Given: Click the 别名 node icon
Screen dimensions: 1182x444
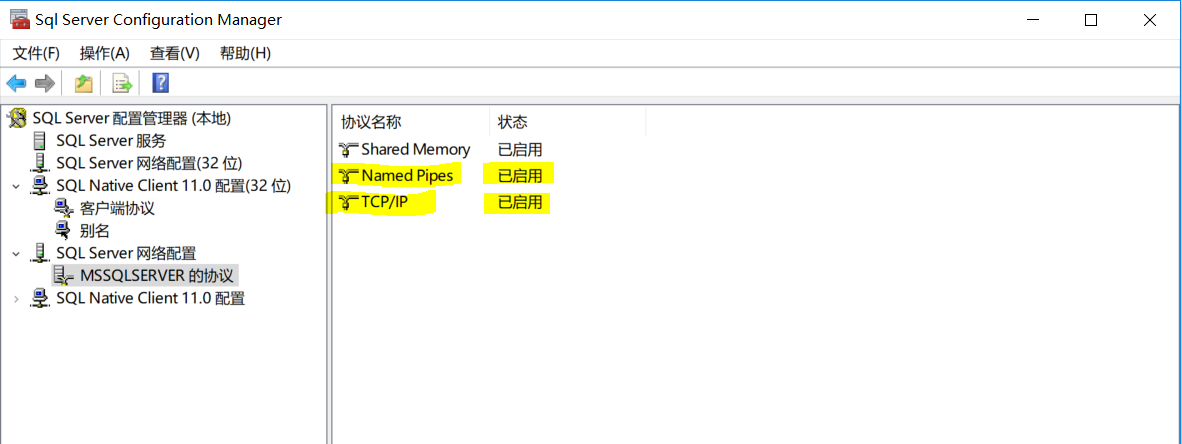Looking at the screenshot, I should click(64, 231).
